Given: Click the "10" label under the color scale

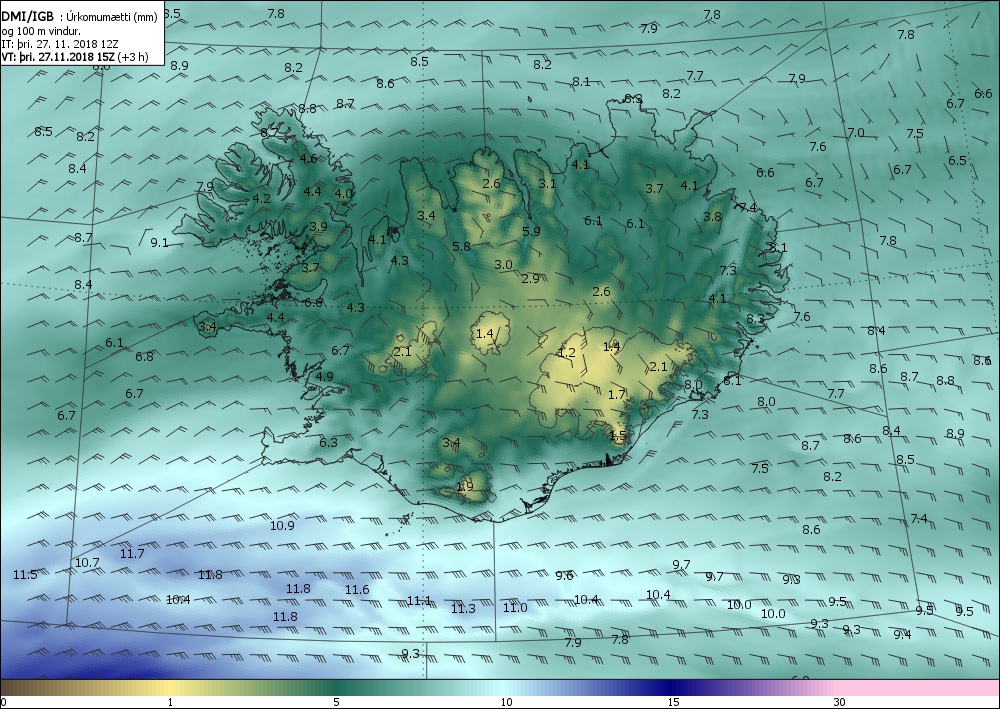Looking at the screenshot, I should click(x=506, y=703).
